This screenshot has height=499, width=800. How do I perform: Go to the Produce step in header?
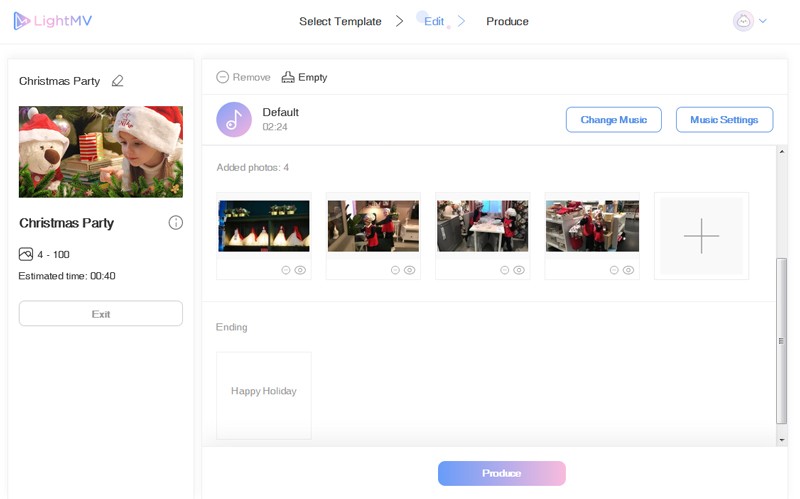(x=507, y=21)
